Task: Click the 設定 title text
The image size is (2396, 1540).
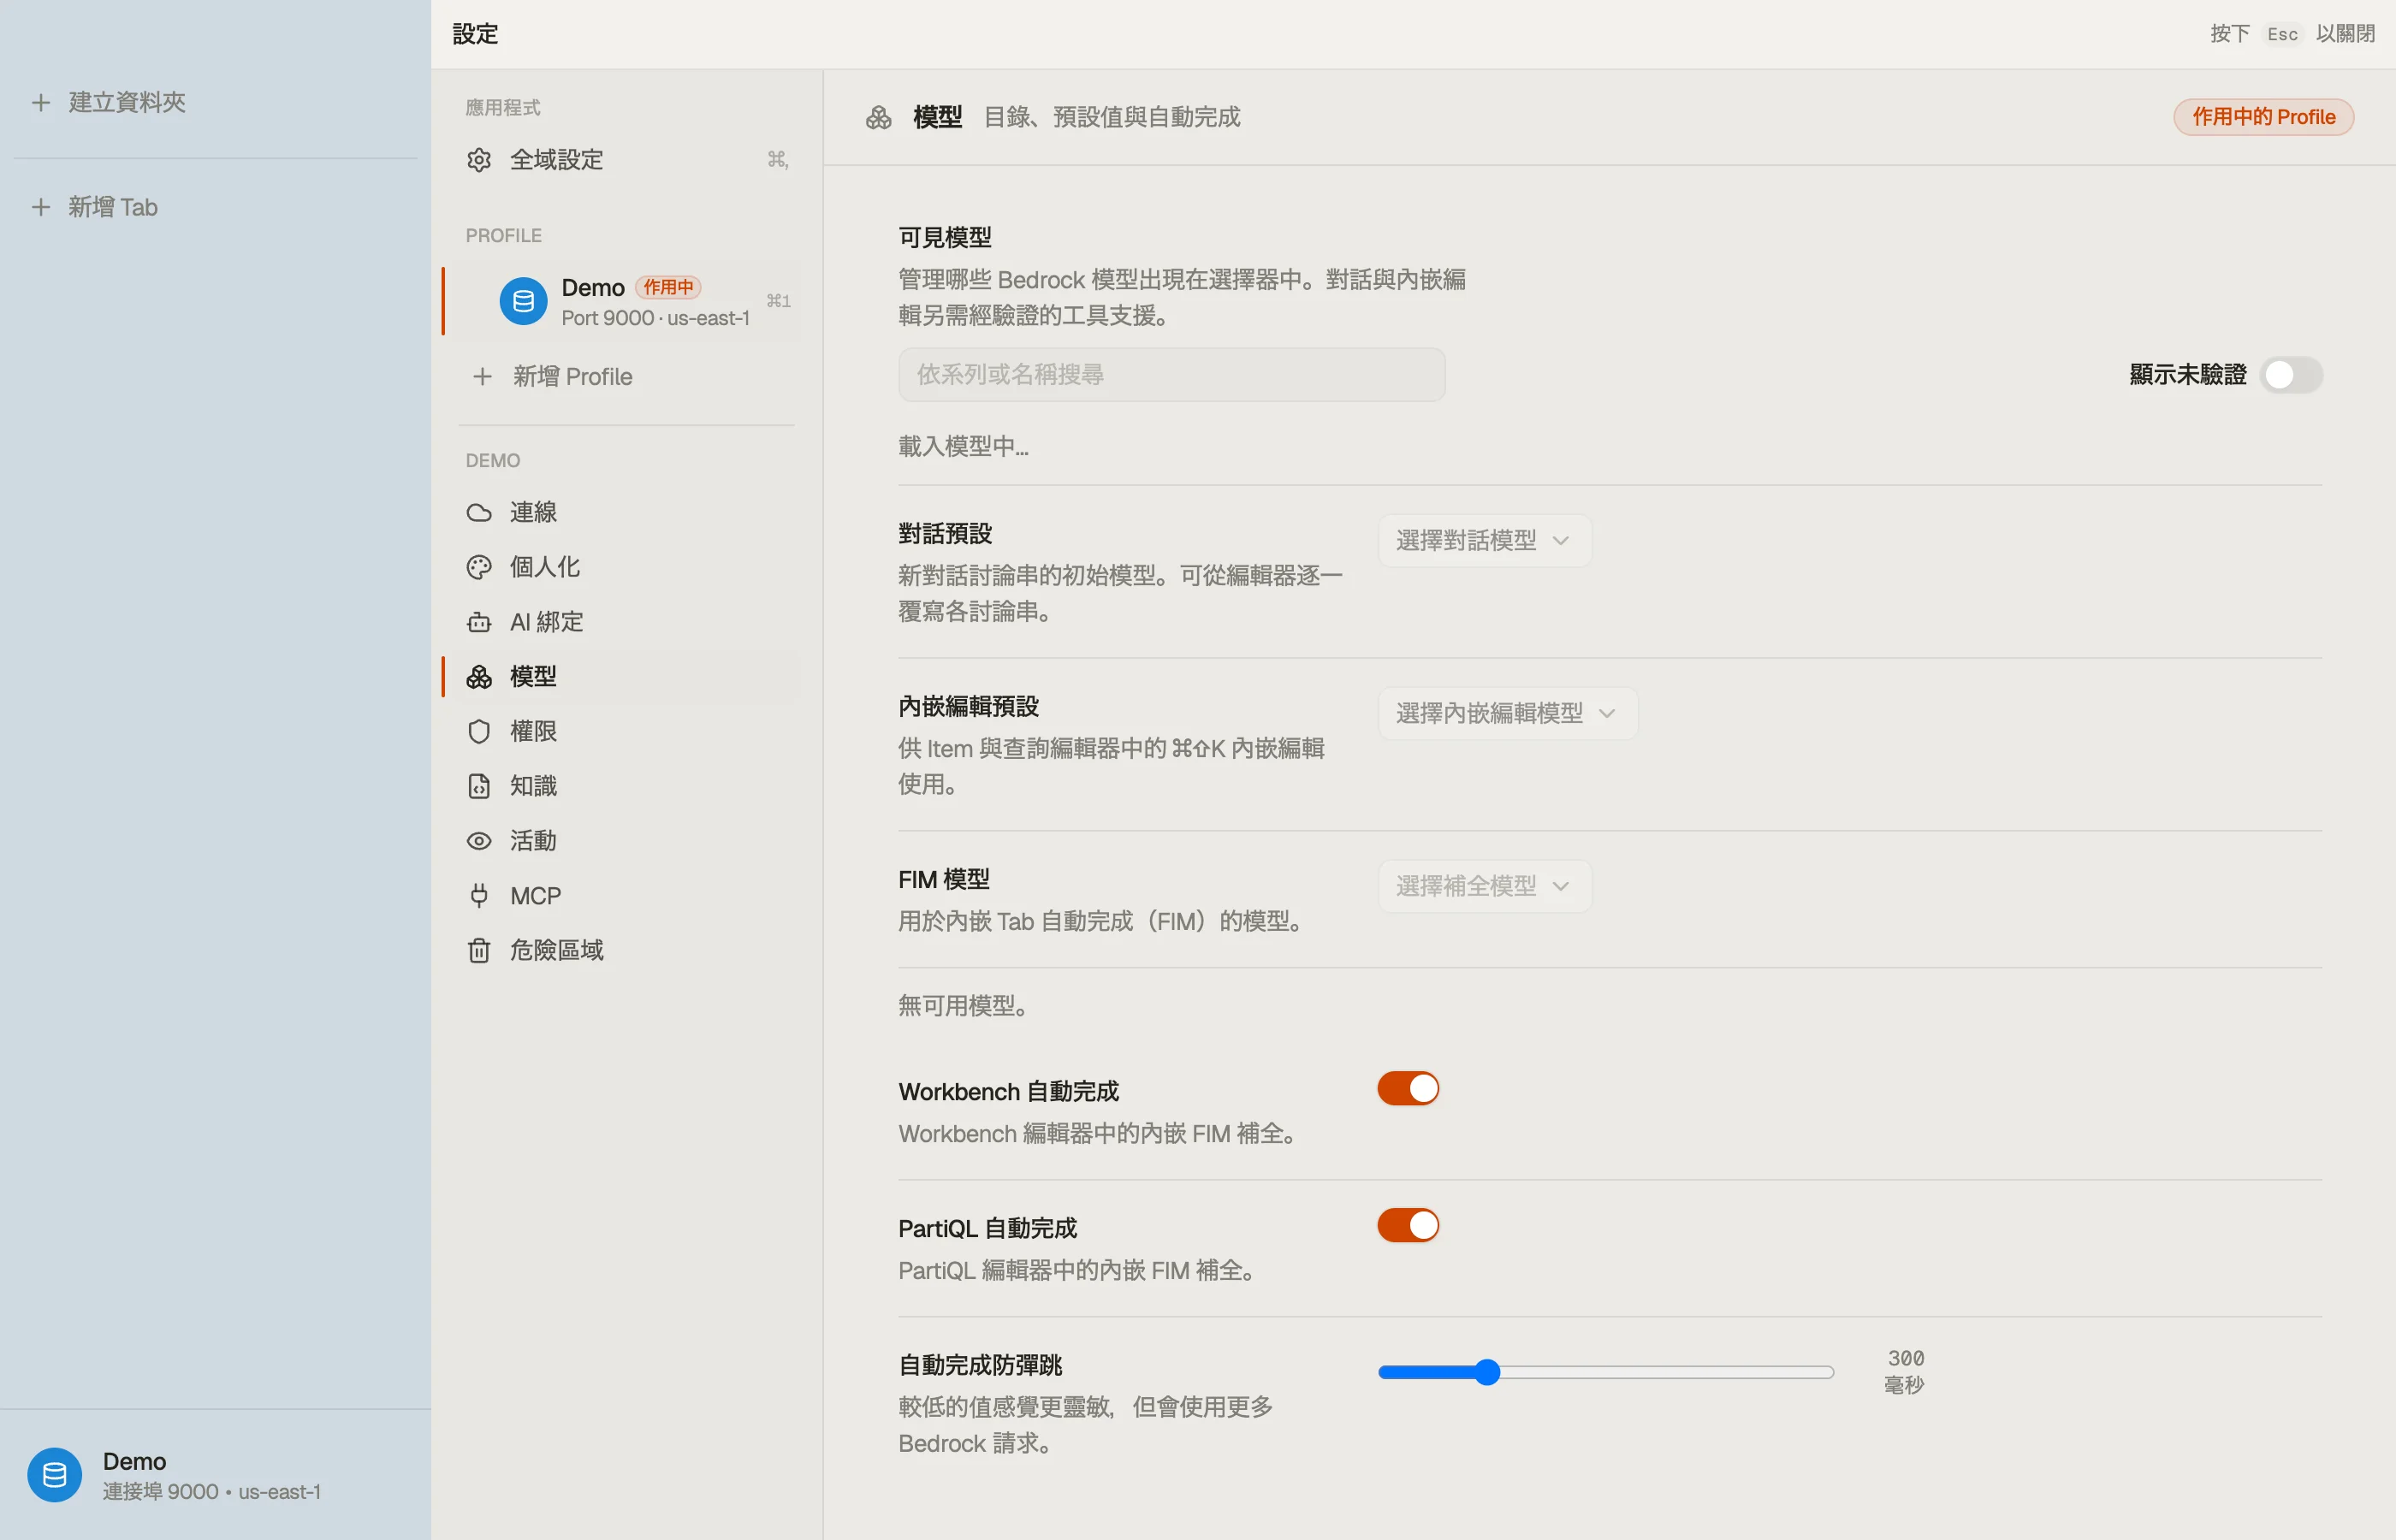Action: 475,34
